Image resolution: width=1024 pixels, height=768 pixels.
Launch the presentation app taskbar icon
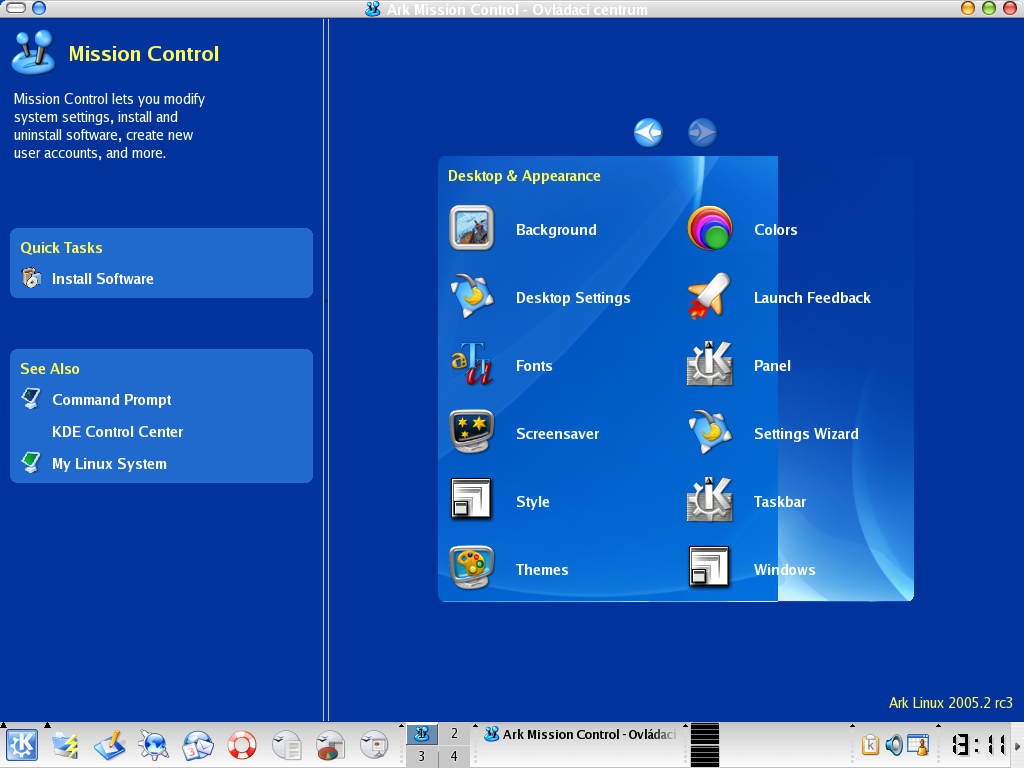374,745
